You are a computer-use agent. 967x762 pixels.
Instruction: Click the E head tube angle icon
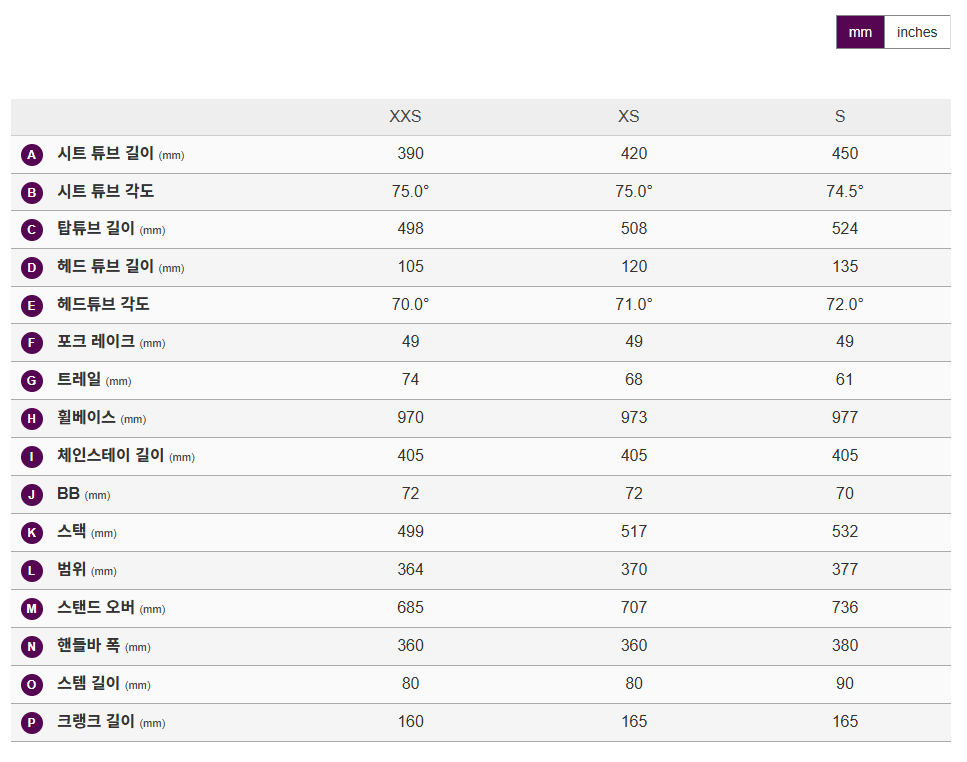tap(32, 305)
